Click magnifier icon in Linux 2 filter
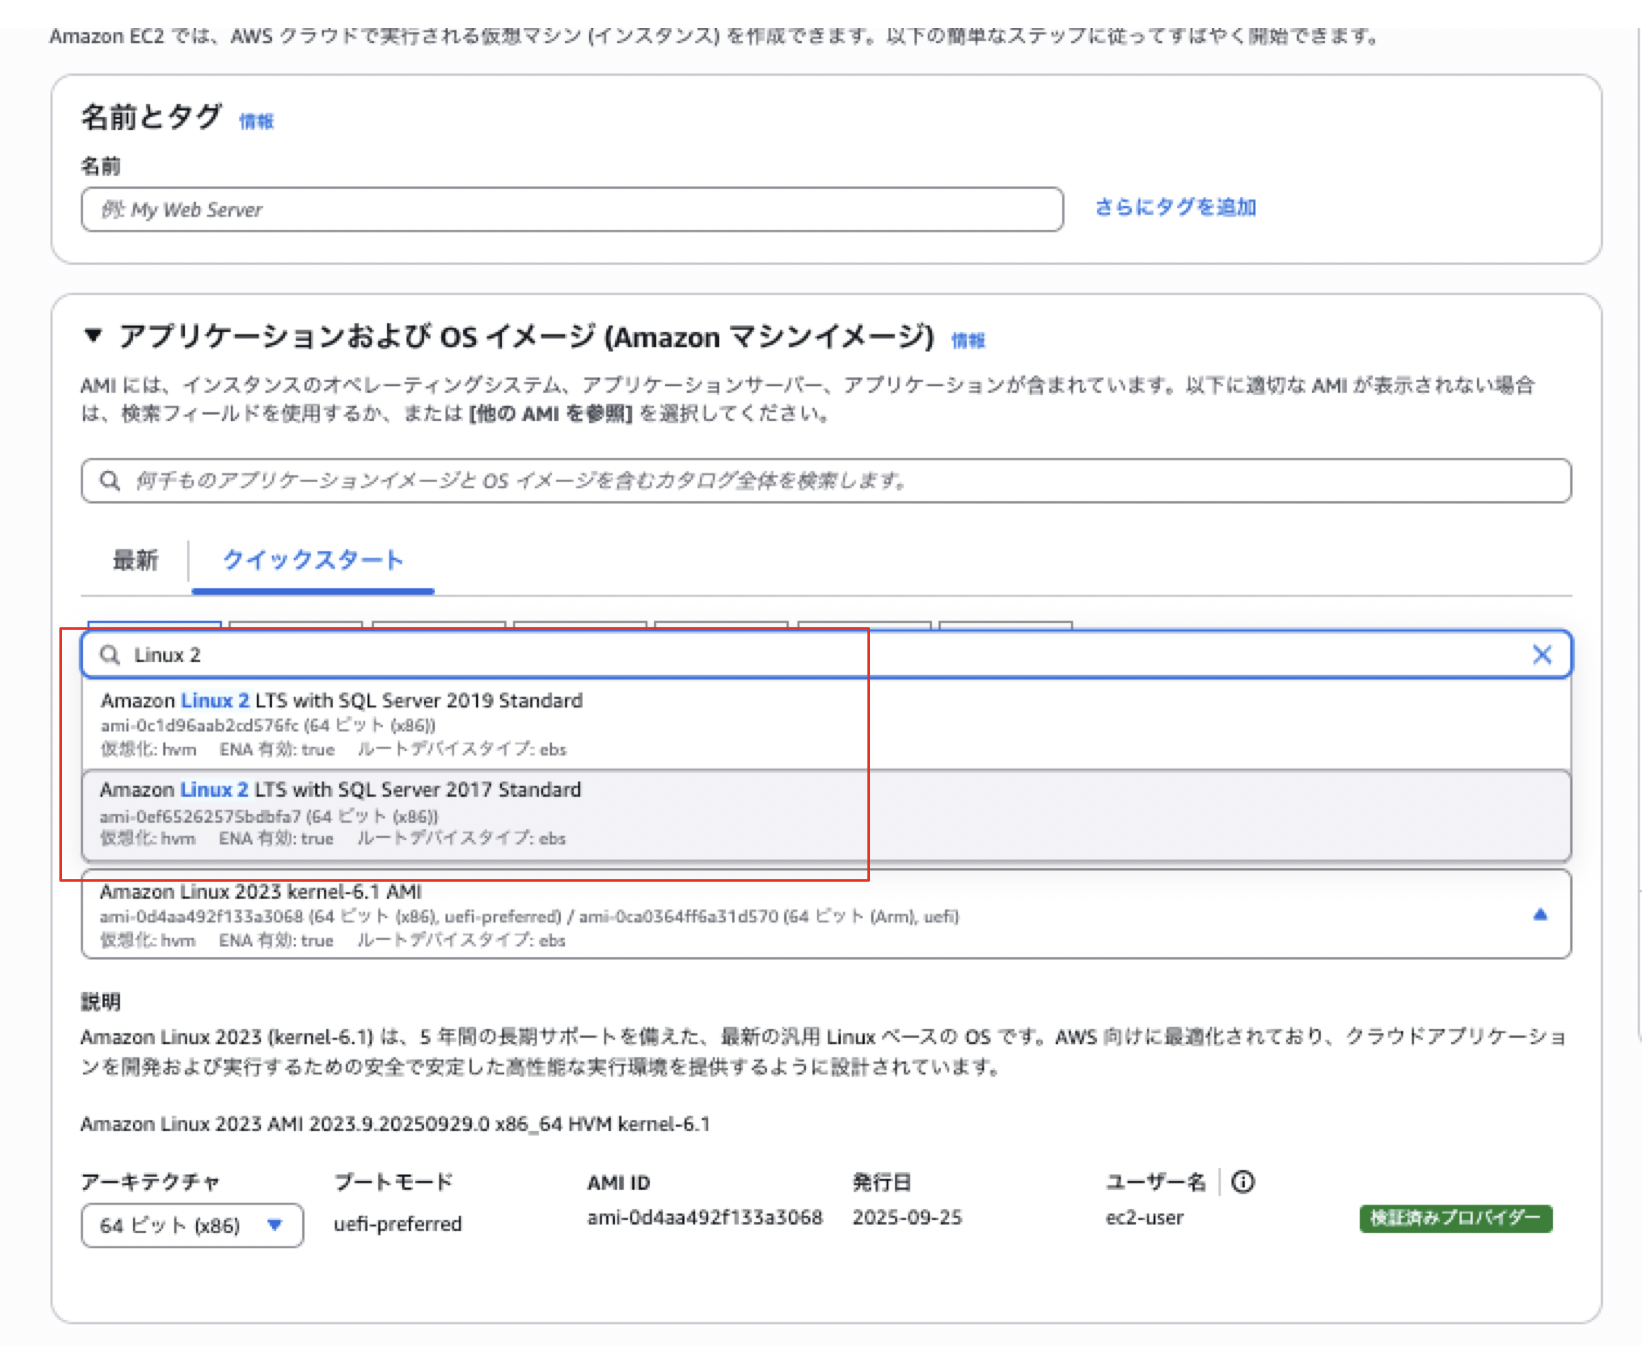Screen dimensions: 1646x1354 110,655
